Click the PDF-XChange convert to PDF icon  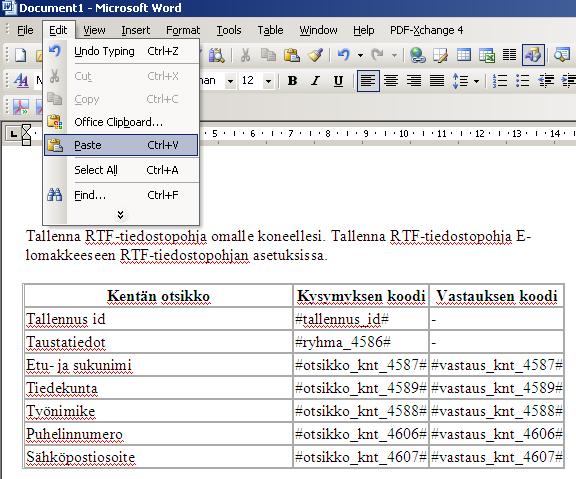(x=21, y=107)
